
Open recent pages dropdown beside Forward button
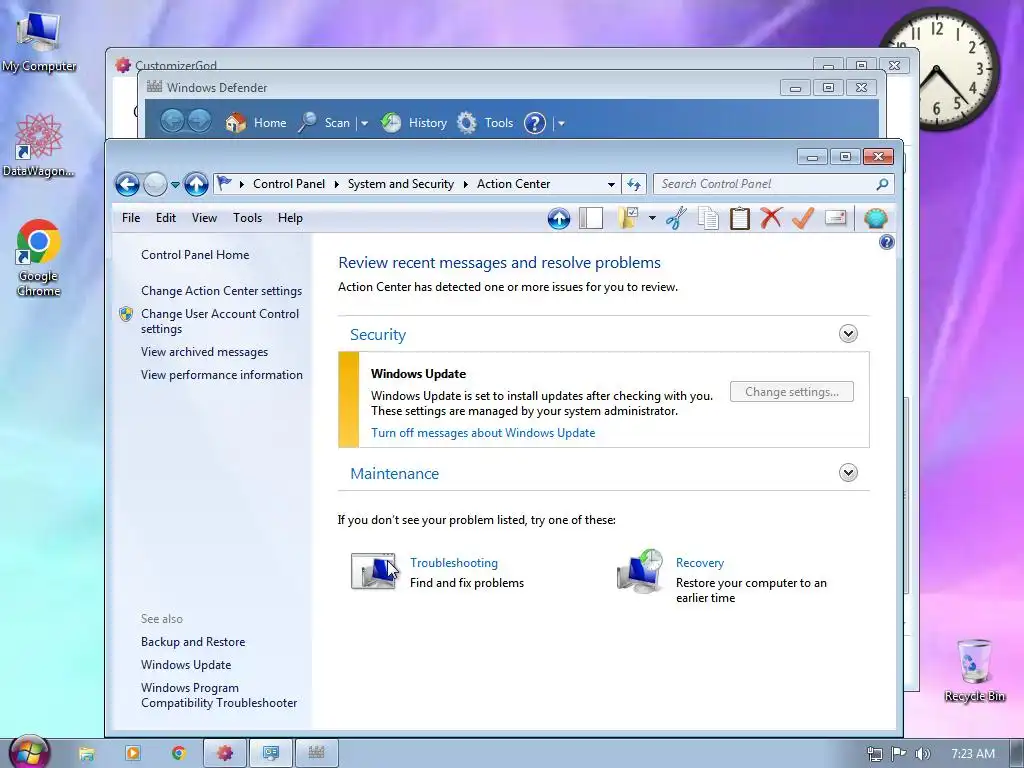pyautogui.click(x=175, y=185)
